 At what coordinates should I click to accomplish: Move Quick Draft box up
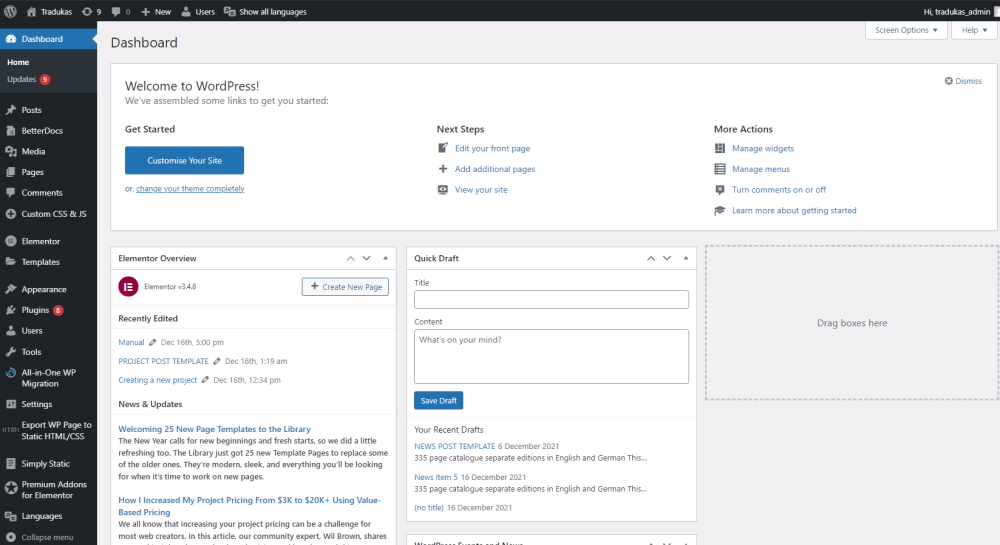click(x=651, y=258)
